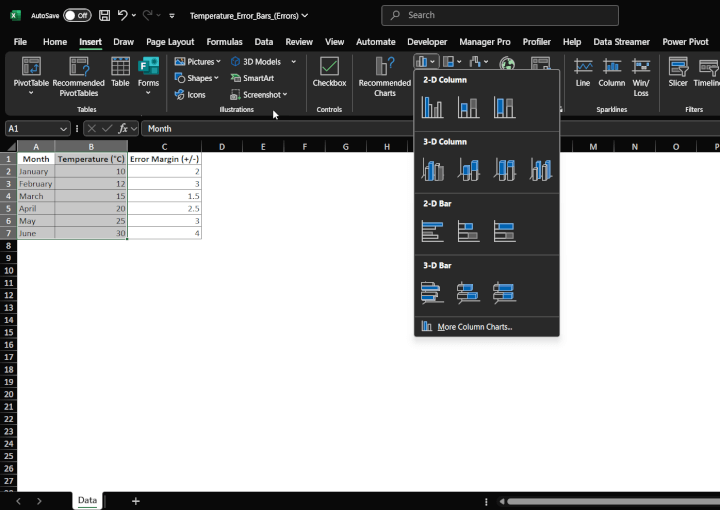Insert a Checkbox control

click(x=329, y=76)
